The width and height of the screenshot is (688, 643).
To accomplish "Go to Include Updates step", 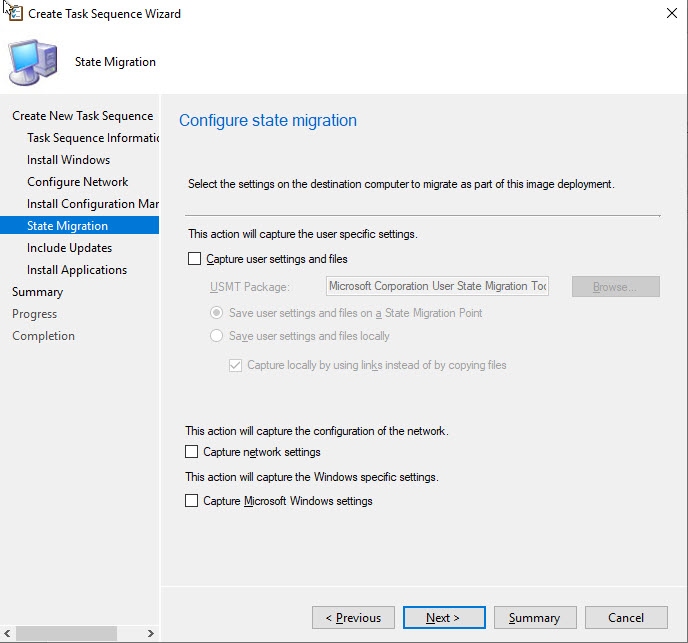I will (x=69, y=248).
